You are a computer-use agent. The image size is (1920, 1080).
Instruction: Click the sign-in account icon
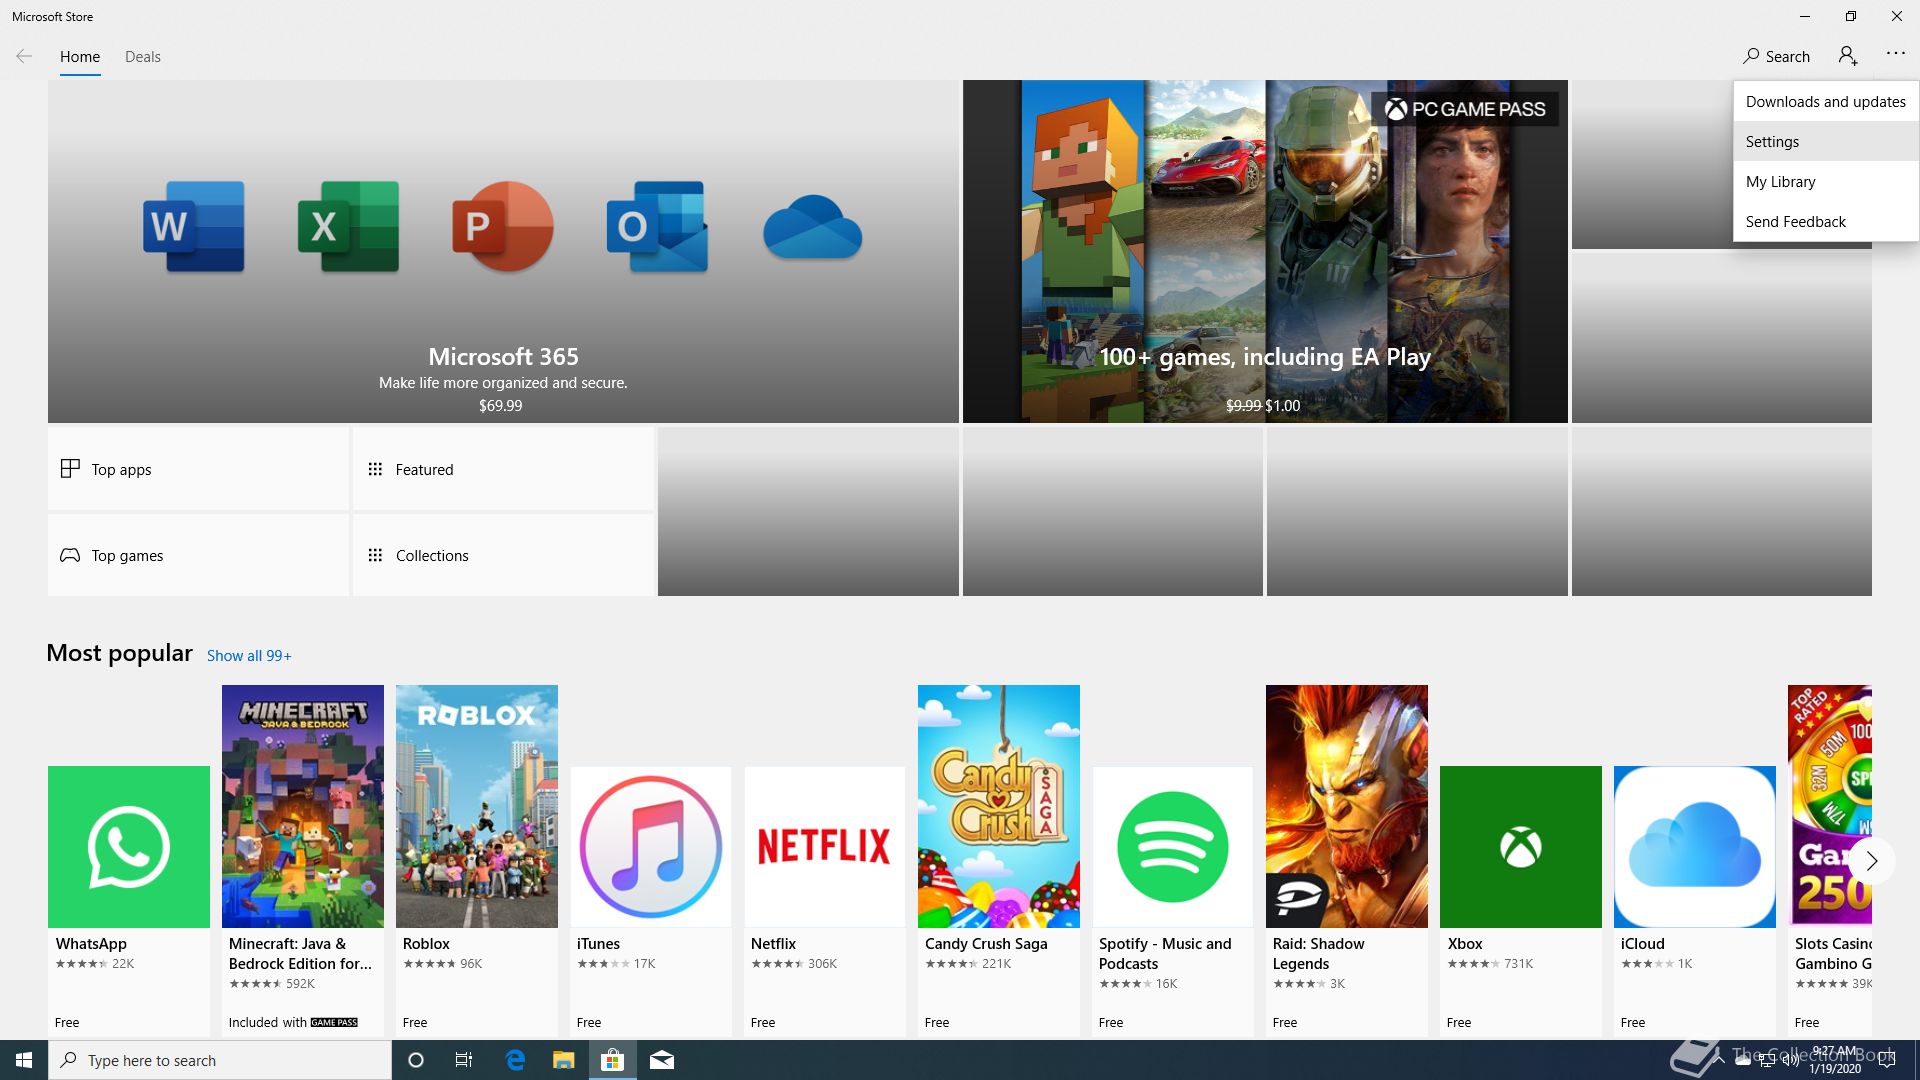(x=1848, y=56)
